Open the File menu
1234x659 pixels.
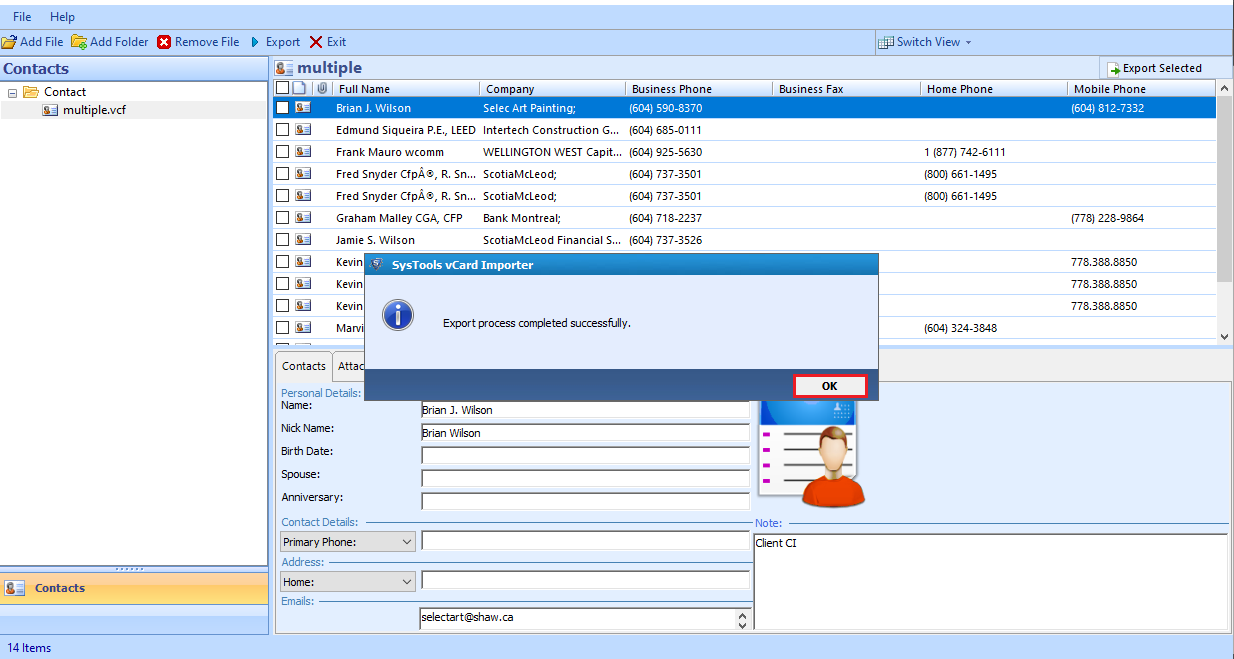pos(22,17)
